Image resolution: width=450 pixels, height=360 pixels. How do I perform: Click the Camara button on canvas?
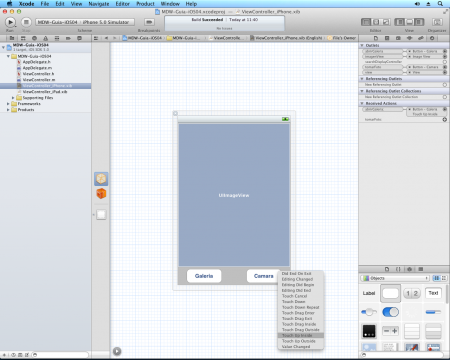263,276
